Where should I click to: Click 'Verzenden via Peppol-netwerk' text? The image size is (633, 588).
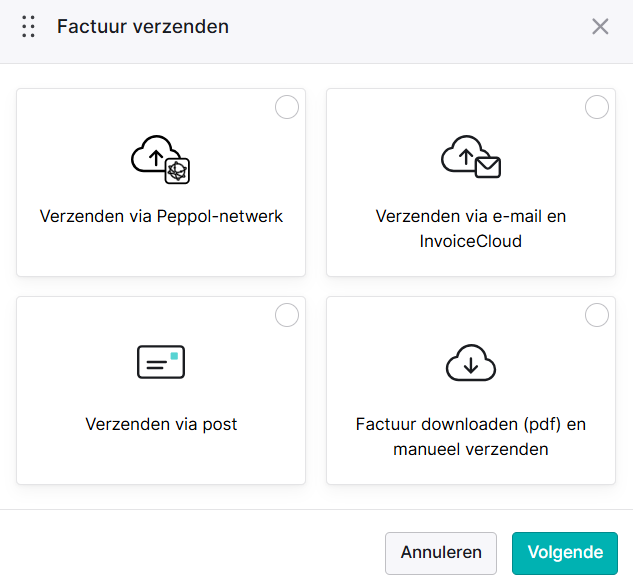coord(161,216)
